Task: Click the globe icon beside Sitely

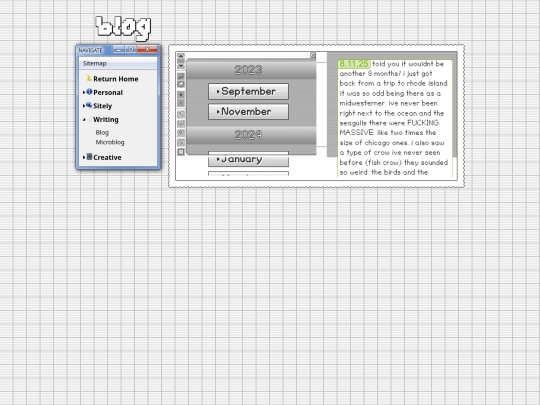Action: coord(89,105)
